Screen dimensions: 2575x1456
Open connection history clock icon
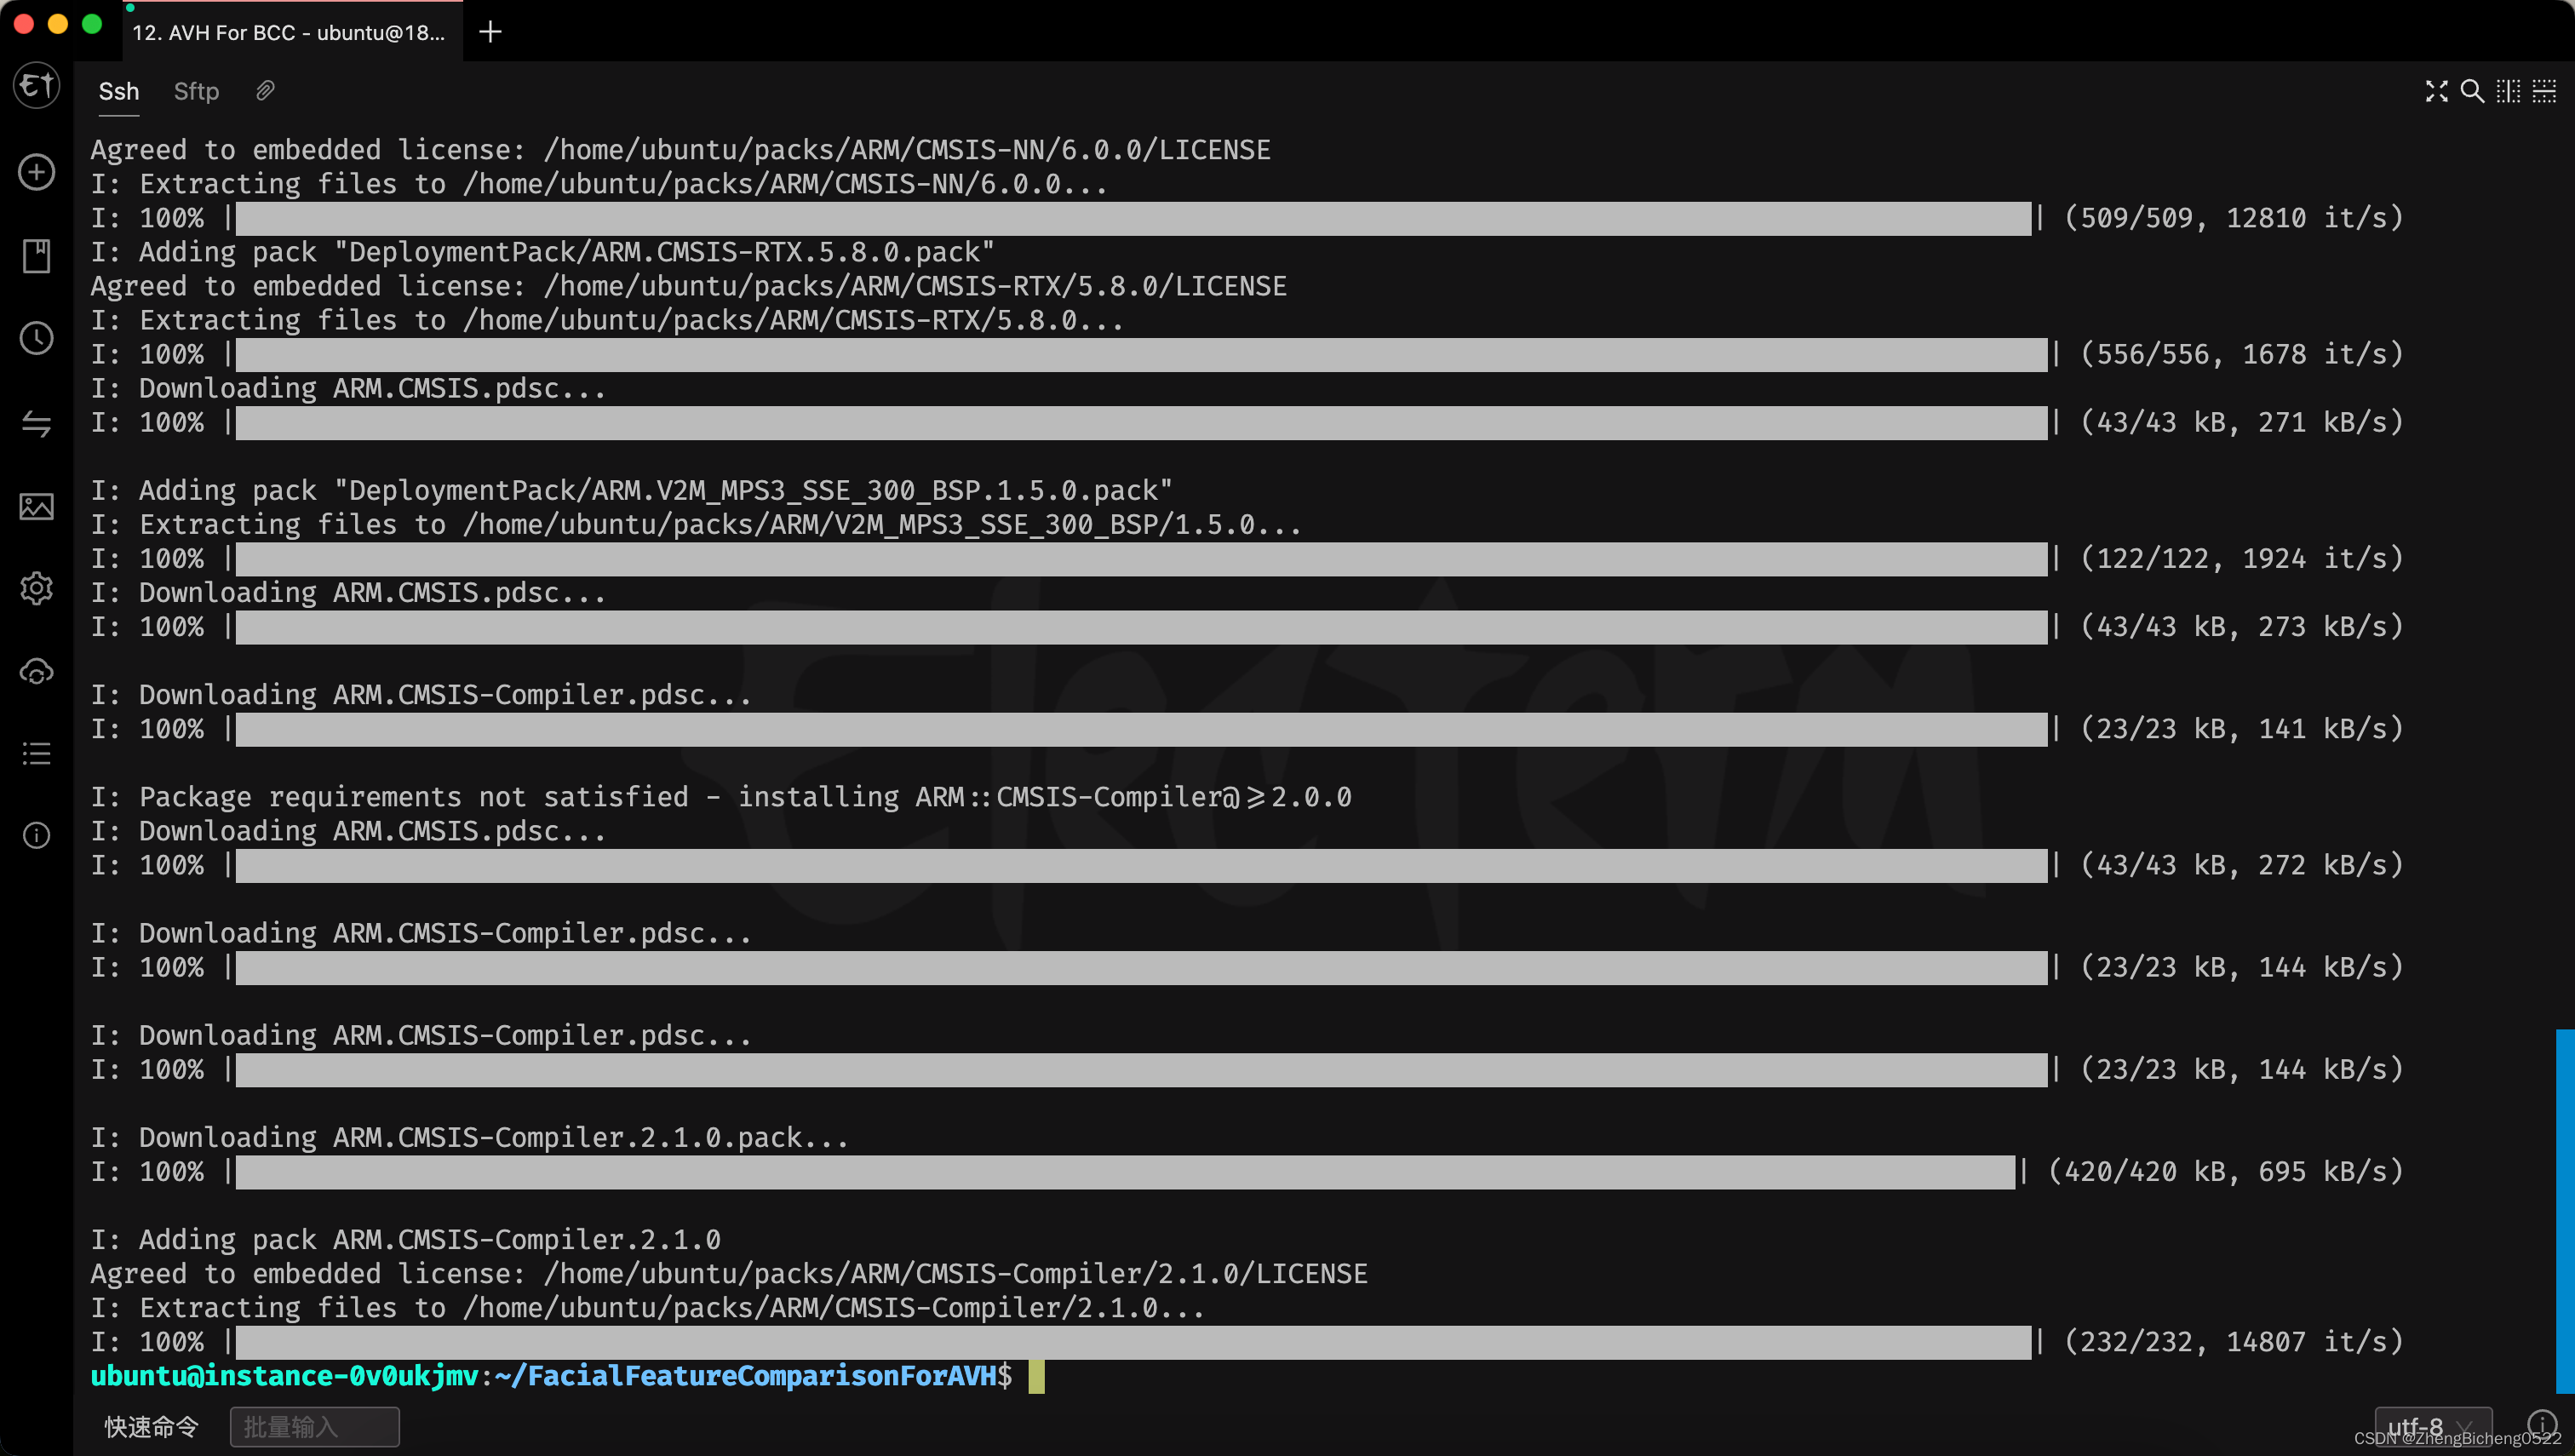(x=37, y=339)
